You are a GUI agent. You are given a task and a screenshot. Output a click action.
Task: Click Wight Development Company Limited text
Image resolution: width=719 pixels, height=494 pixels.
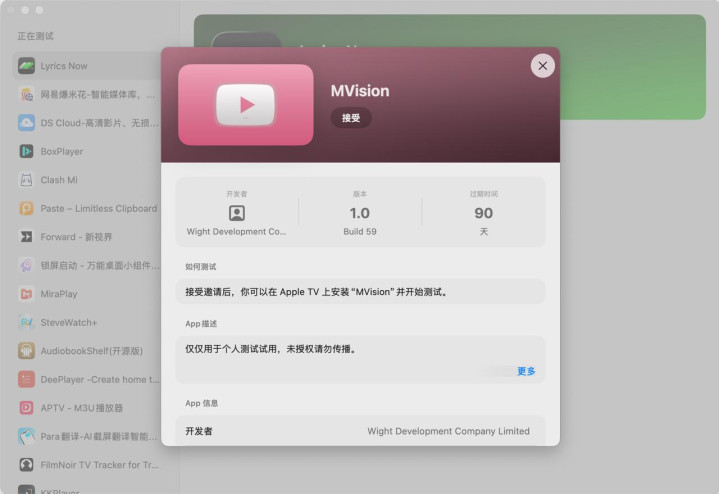point(448,431)
